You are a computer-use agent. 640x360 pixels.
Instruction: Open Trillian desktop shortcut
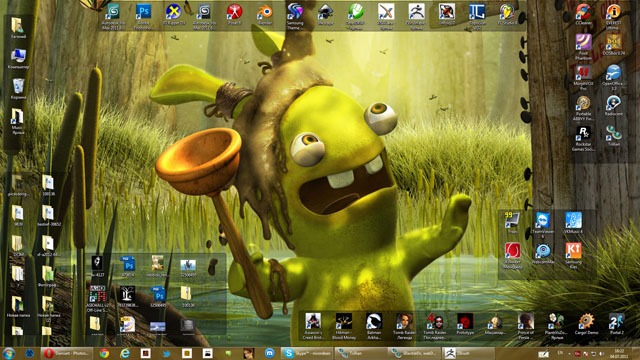[613, 136]
